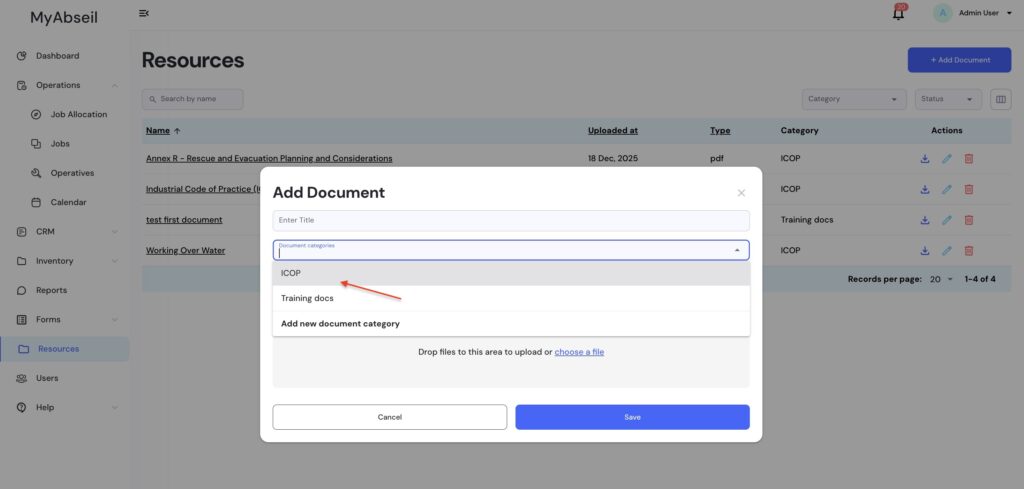
Task: Open the column layout settings icon
Action: (1000, 99)
